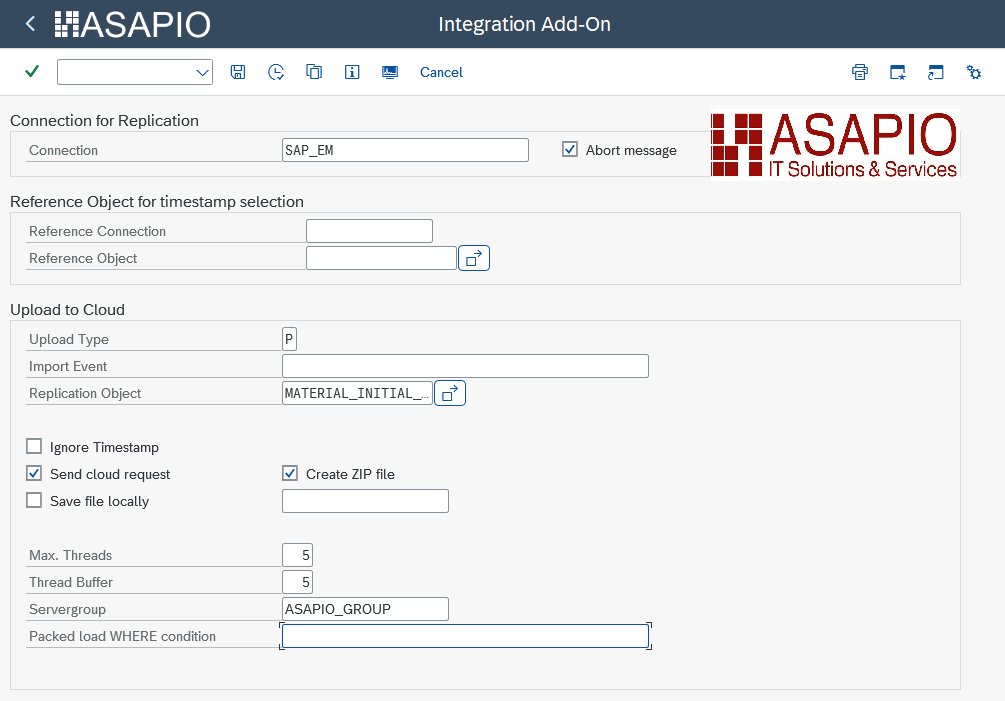Click the Replication Object field MATERIAL_INITIAL
1005x701 pixels.
[x=357, y=393]
